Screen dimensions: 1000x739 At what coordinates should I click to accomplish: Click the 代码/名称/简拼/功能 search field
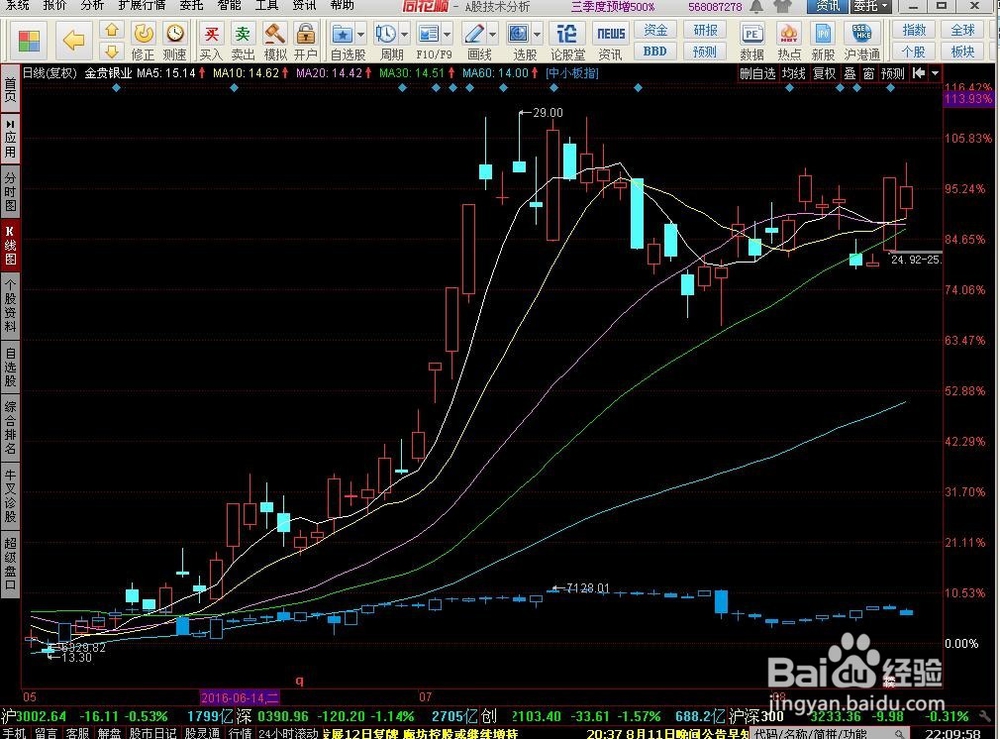pyautogui.click(x=830, y=733)
